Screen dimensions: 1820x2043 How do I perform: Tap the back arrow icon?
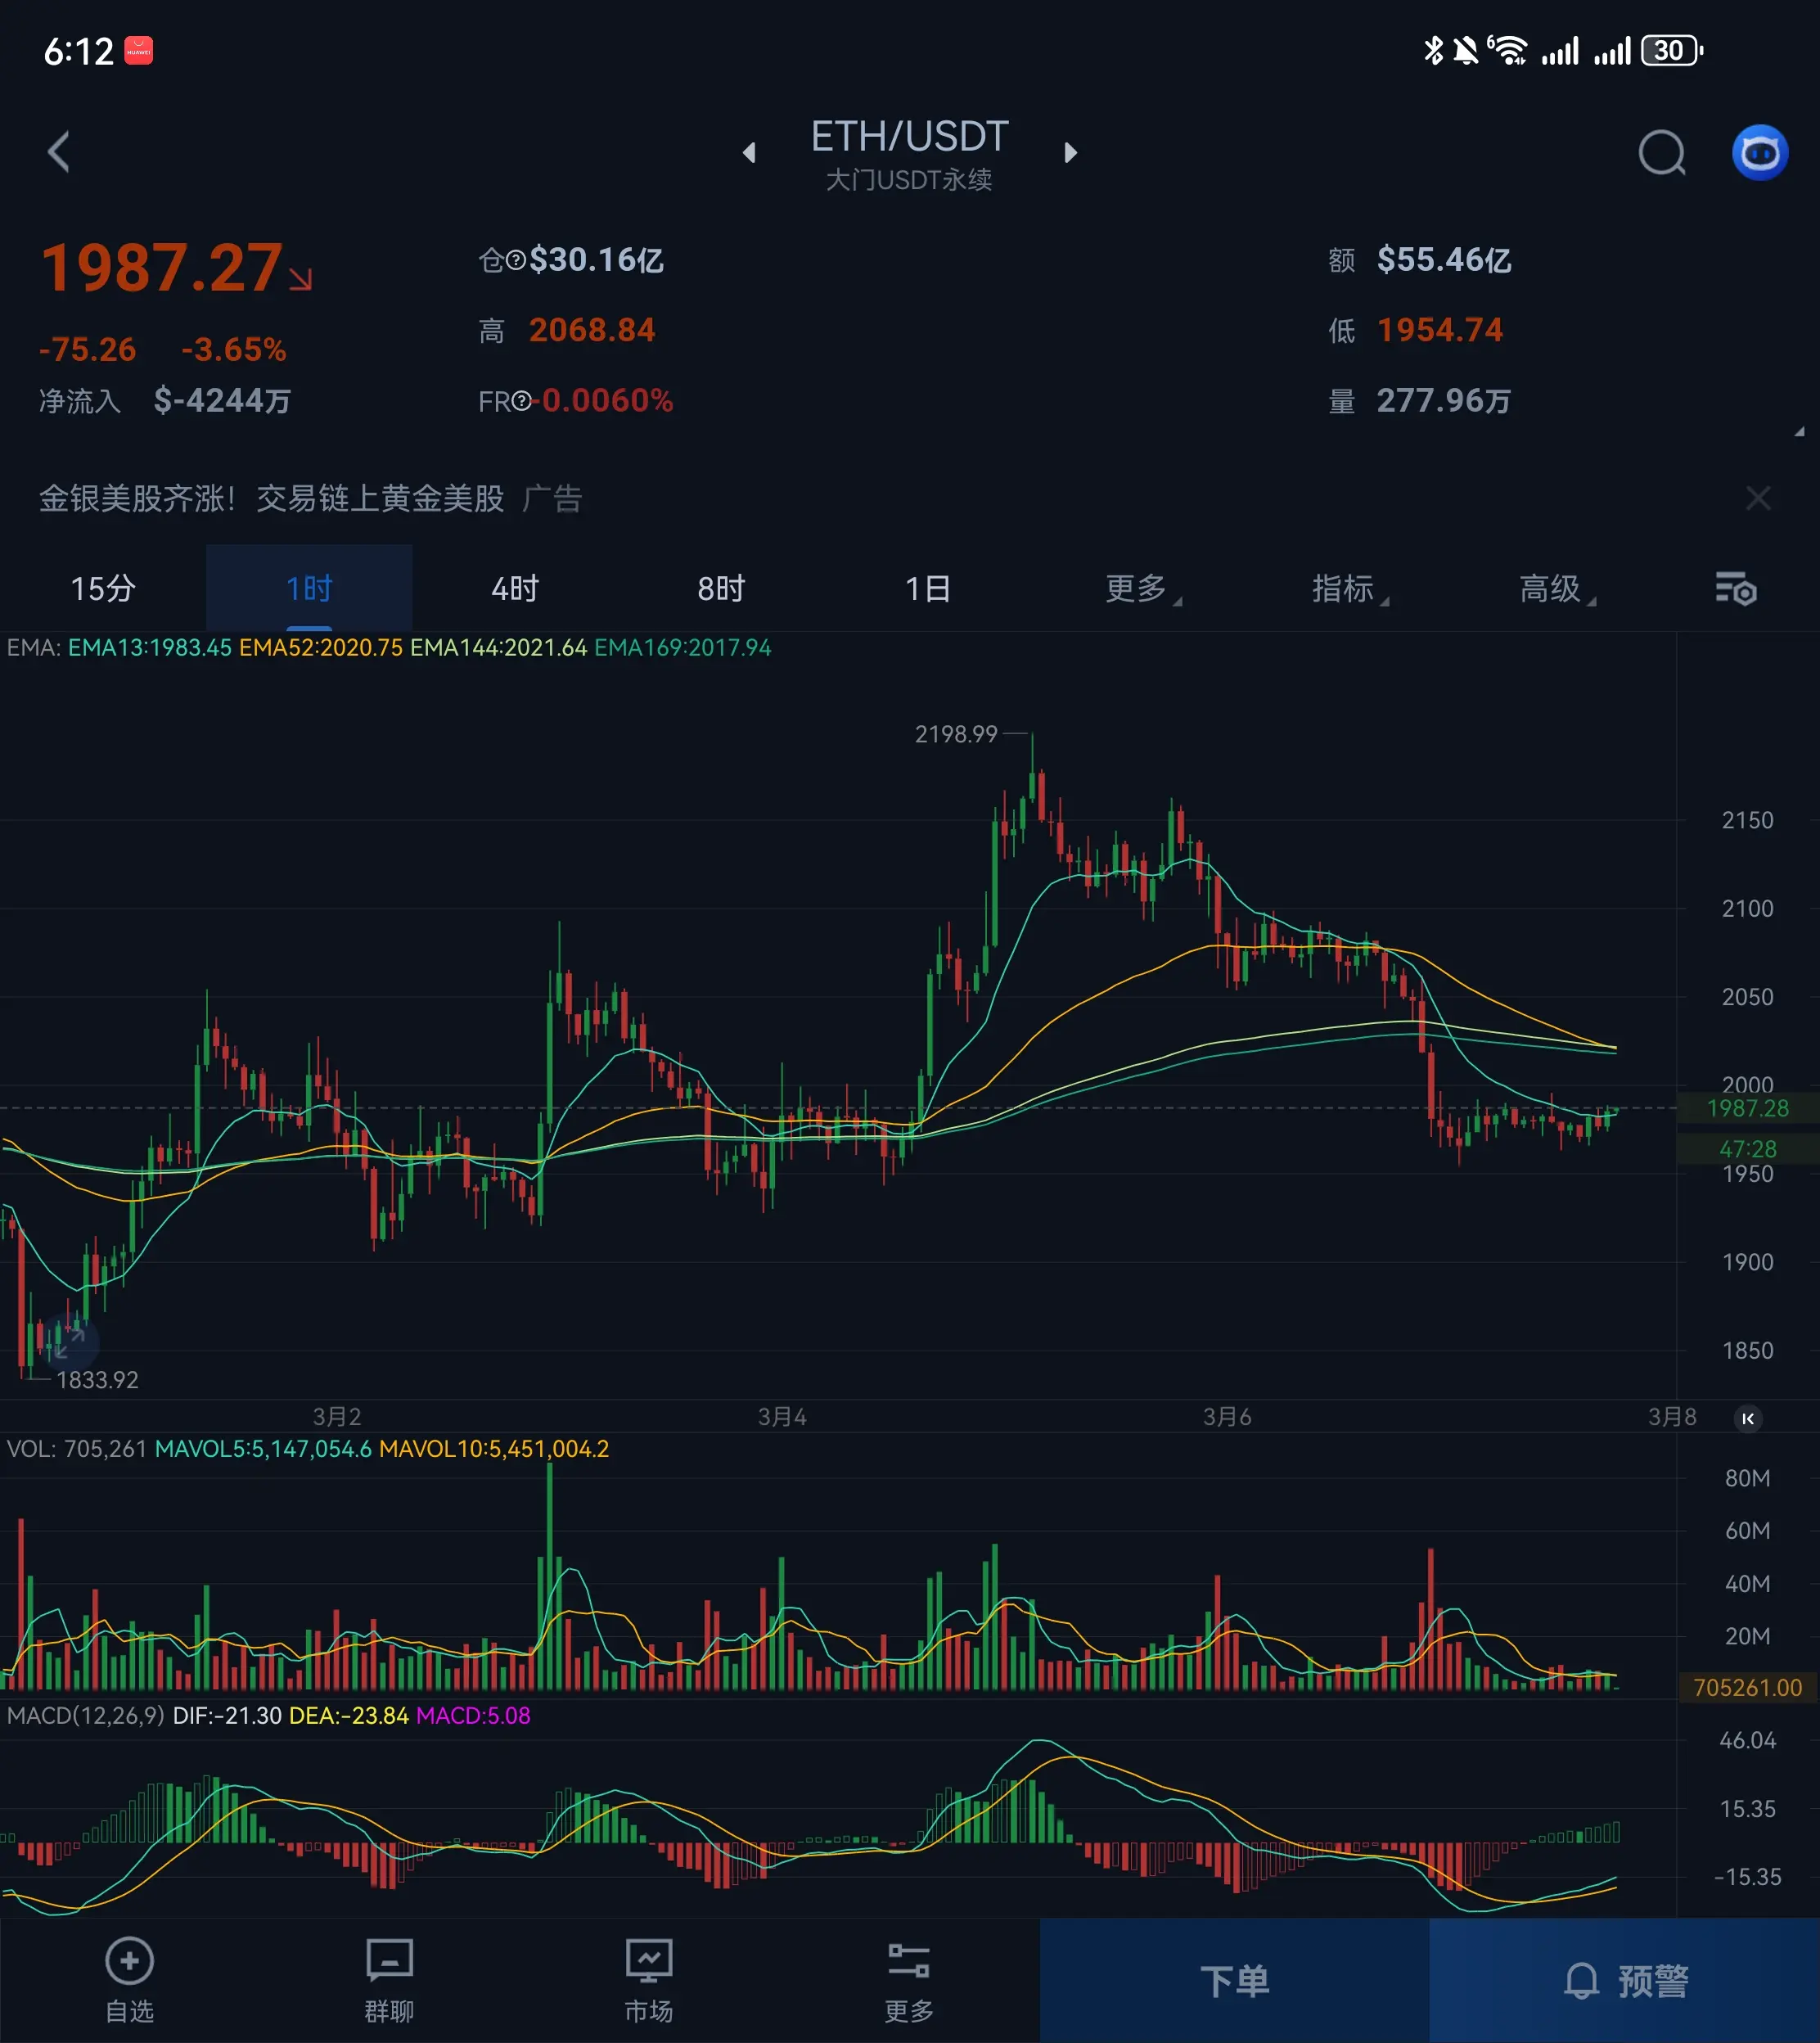point(59,152)
